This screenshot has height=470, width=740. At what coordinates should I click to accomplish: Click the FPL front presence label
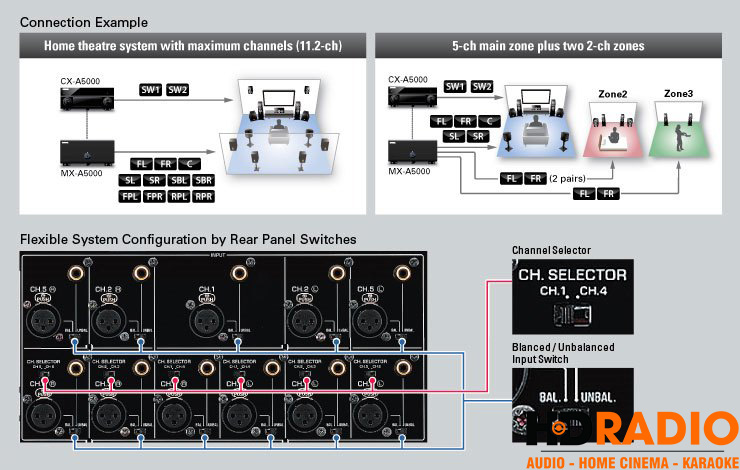128,196
